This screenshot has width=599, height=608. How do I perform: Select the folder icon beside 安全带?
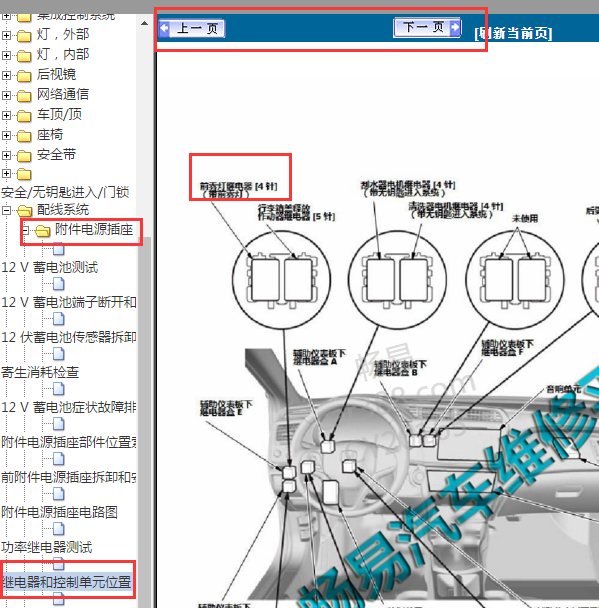[24, 156]
